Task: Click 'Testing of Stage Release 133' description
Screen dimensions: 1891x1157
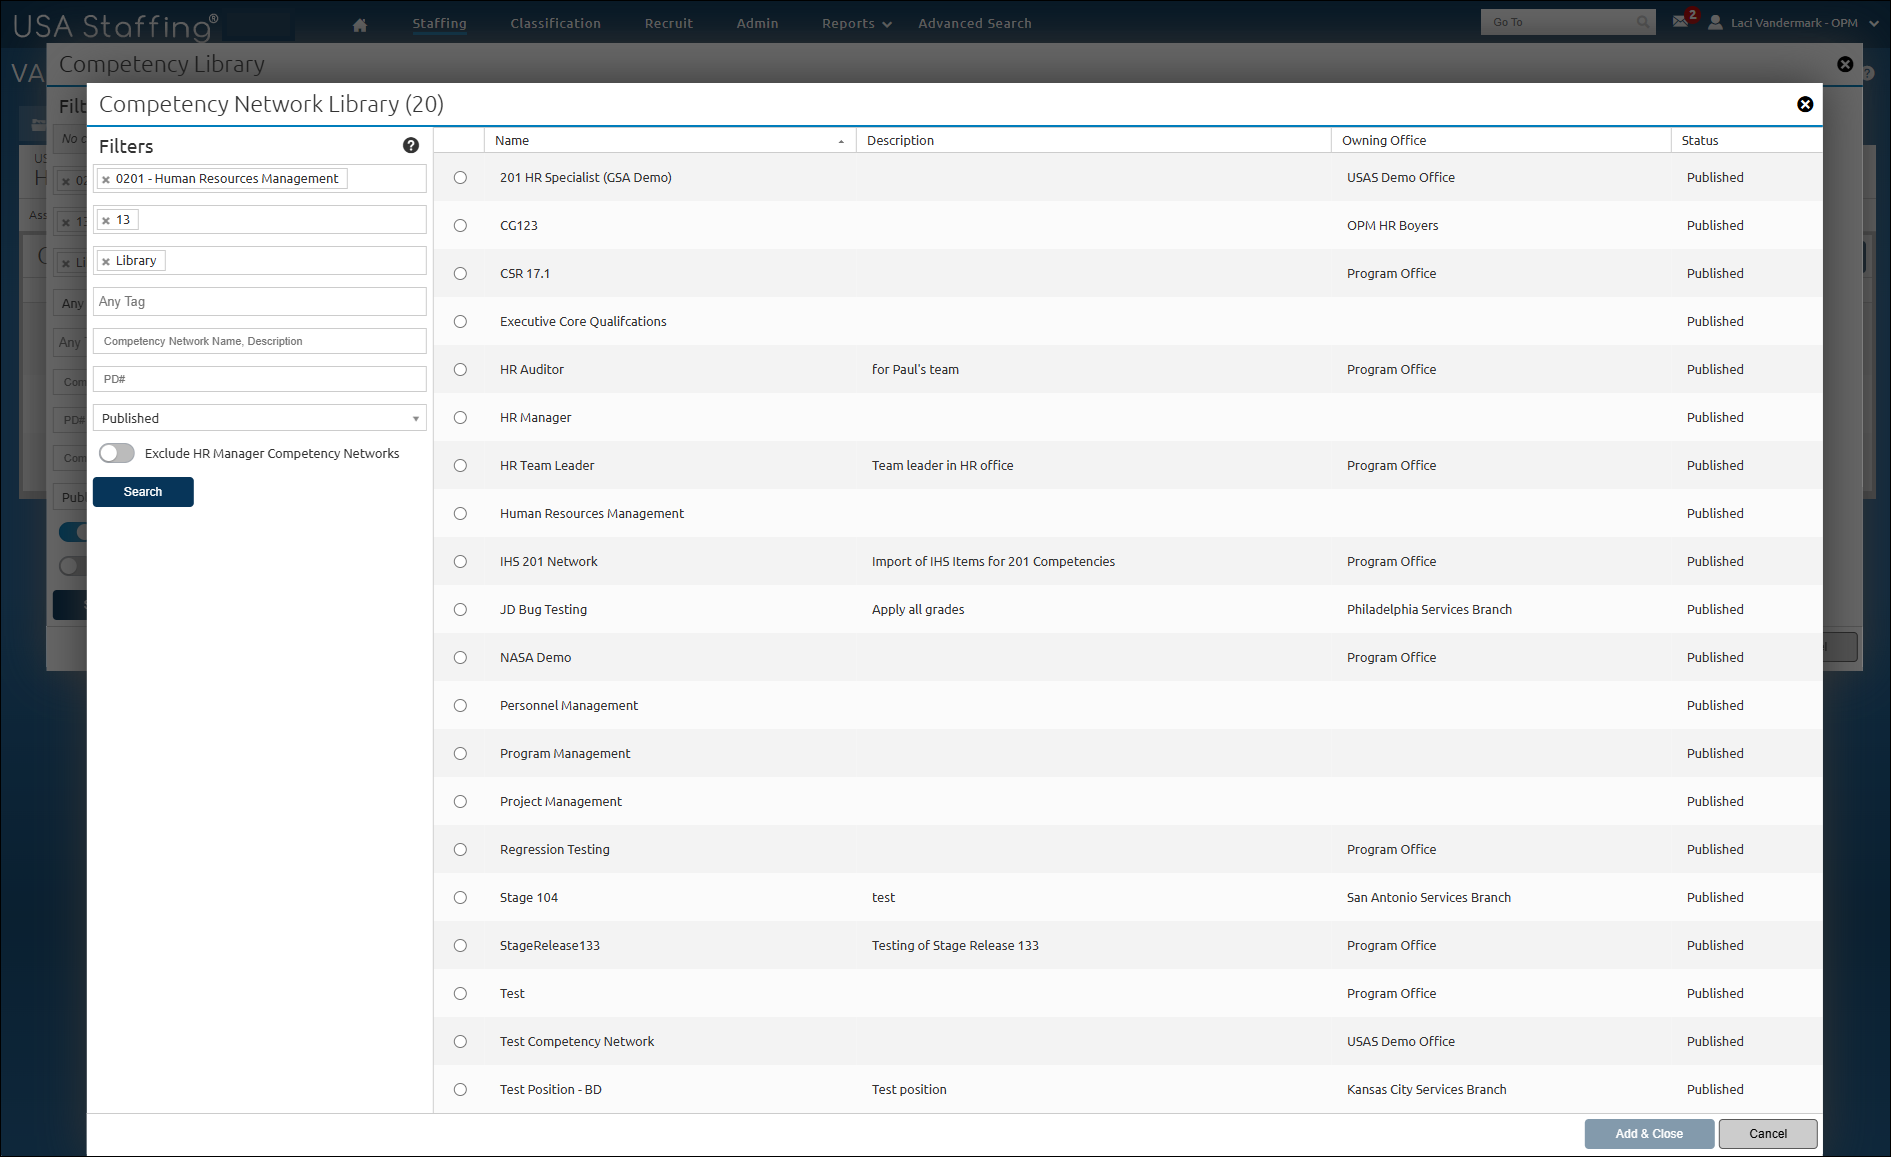Action: pyautogui.click(x=955, y=945)
